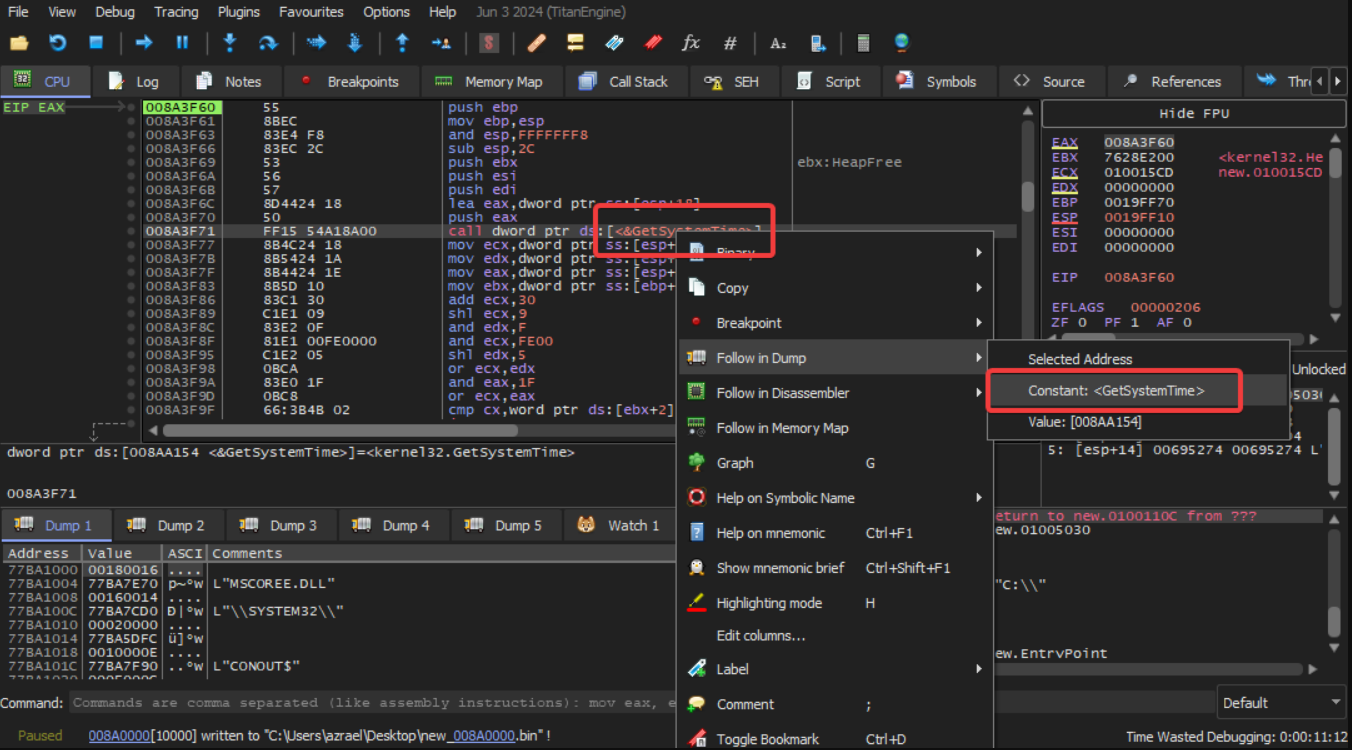This screenshot has width=1352, height=750.
Task: Select Toggle Bookmark in context menu
Action: click(767, 739)
